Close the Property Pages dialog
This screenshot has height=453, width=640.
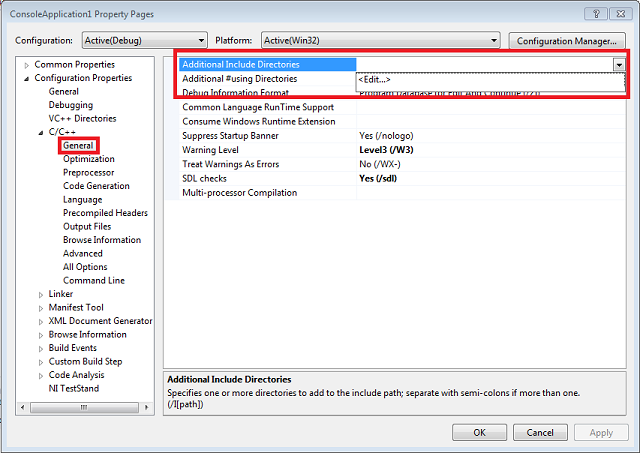pyautogui.click(x=621, y=14)
